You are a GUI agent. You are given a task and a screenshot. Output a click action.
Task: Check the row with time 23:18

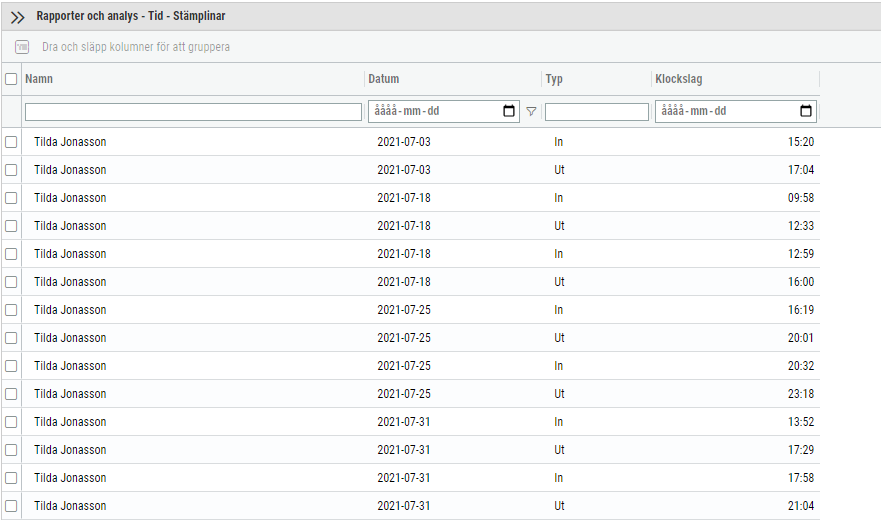[x=11, y=394]
